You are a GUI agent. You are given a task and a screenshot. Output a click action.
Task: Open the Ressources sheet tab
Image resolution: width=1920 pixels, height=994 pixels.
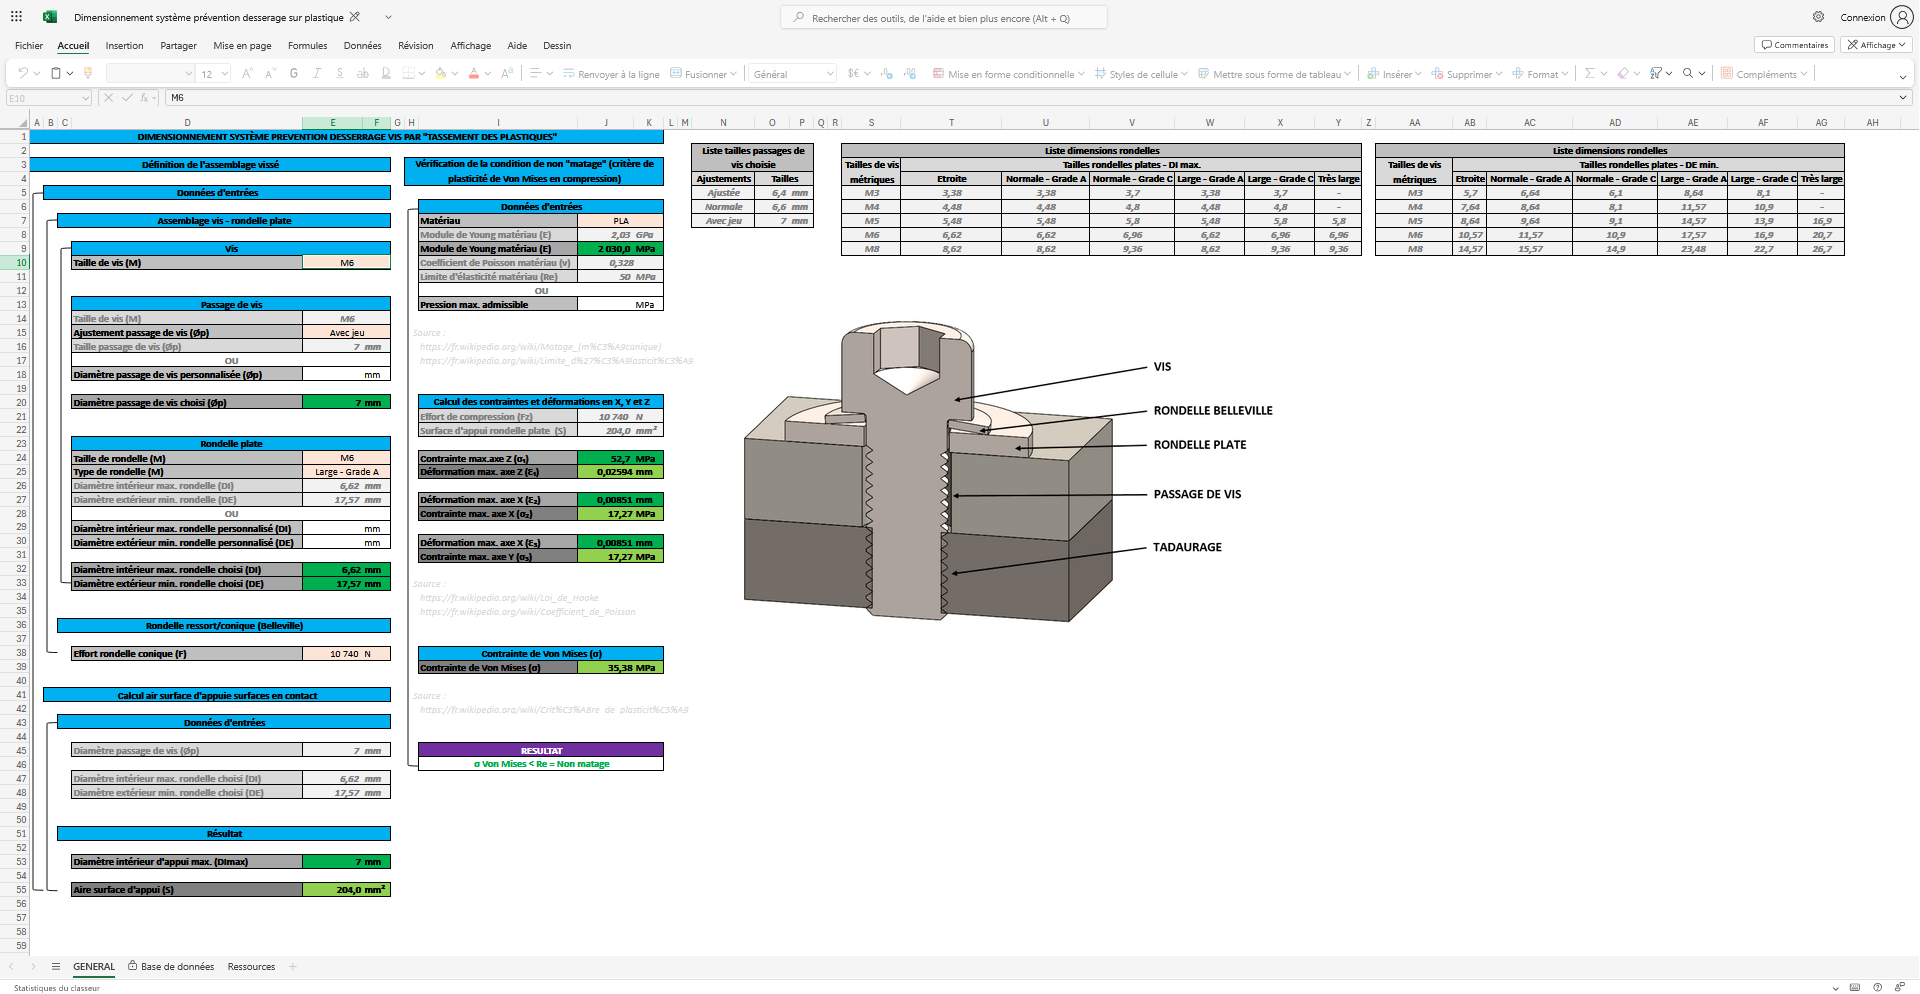click(251, 966)
